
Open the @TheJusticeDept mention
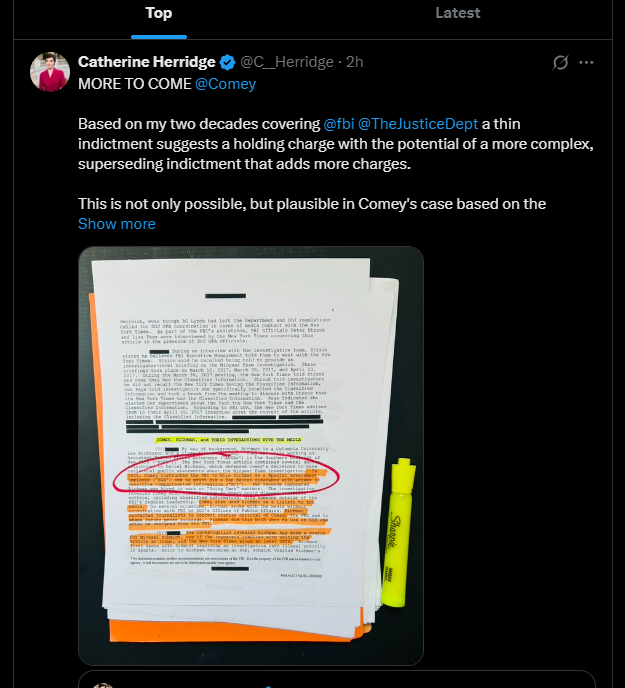[418, 124]
